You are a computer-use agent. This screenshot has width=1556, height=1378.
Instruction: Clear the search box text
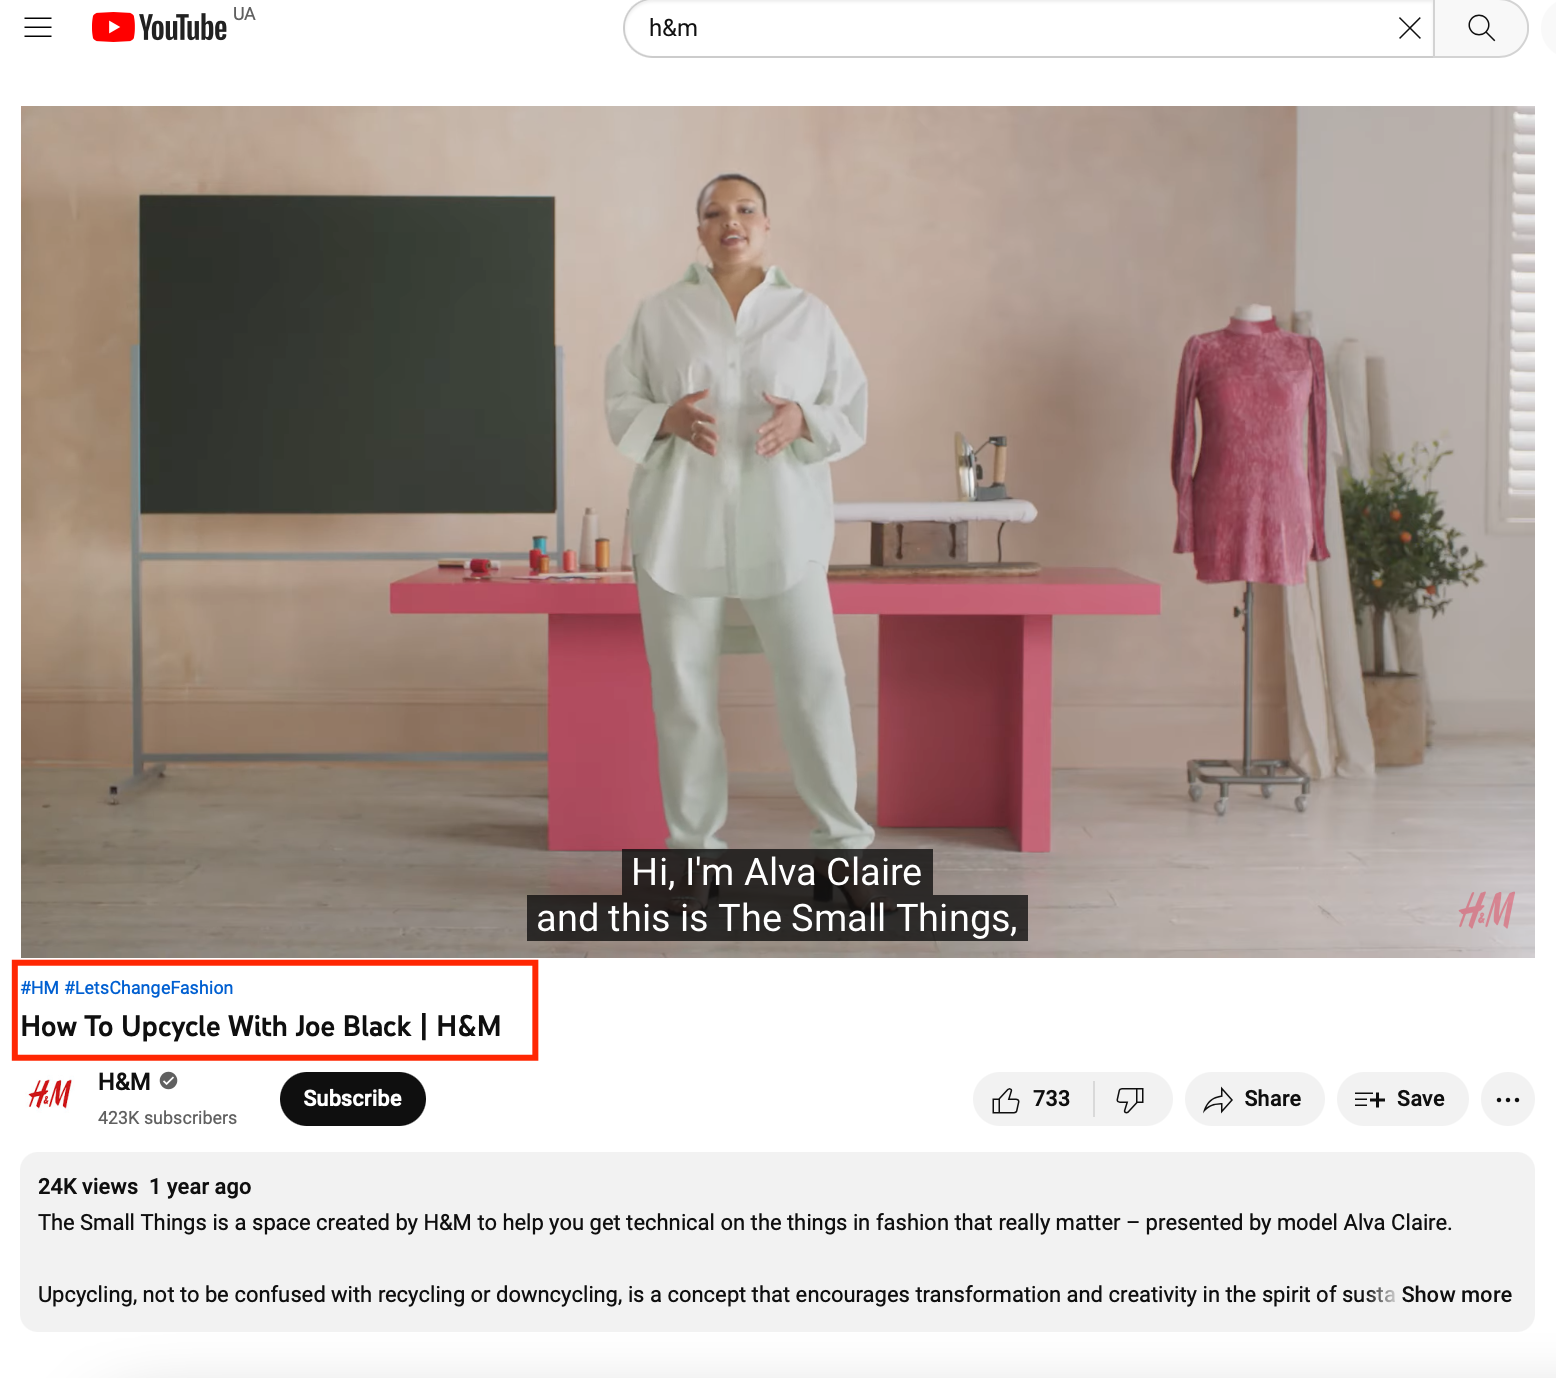click(1409, 28)
